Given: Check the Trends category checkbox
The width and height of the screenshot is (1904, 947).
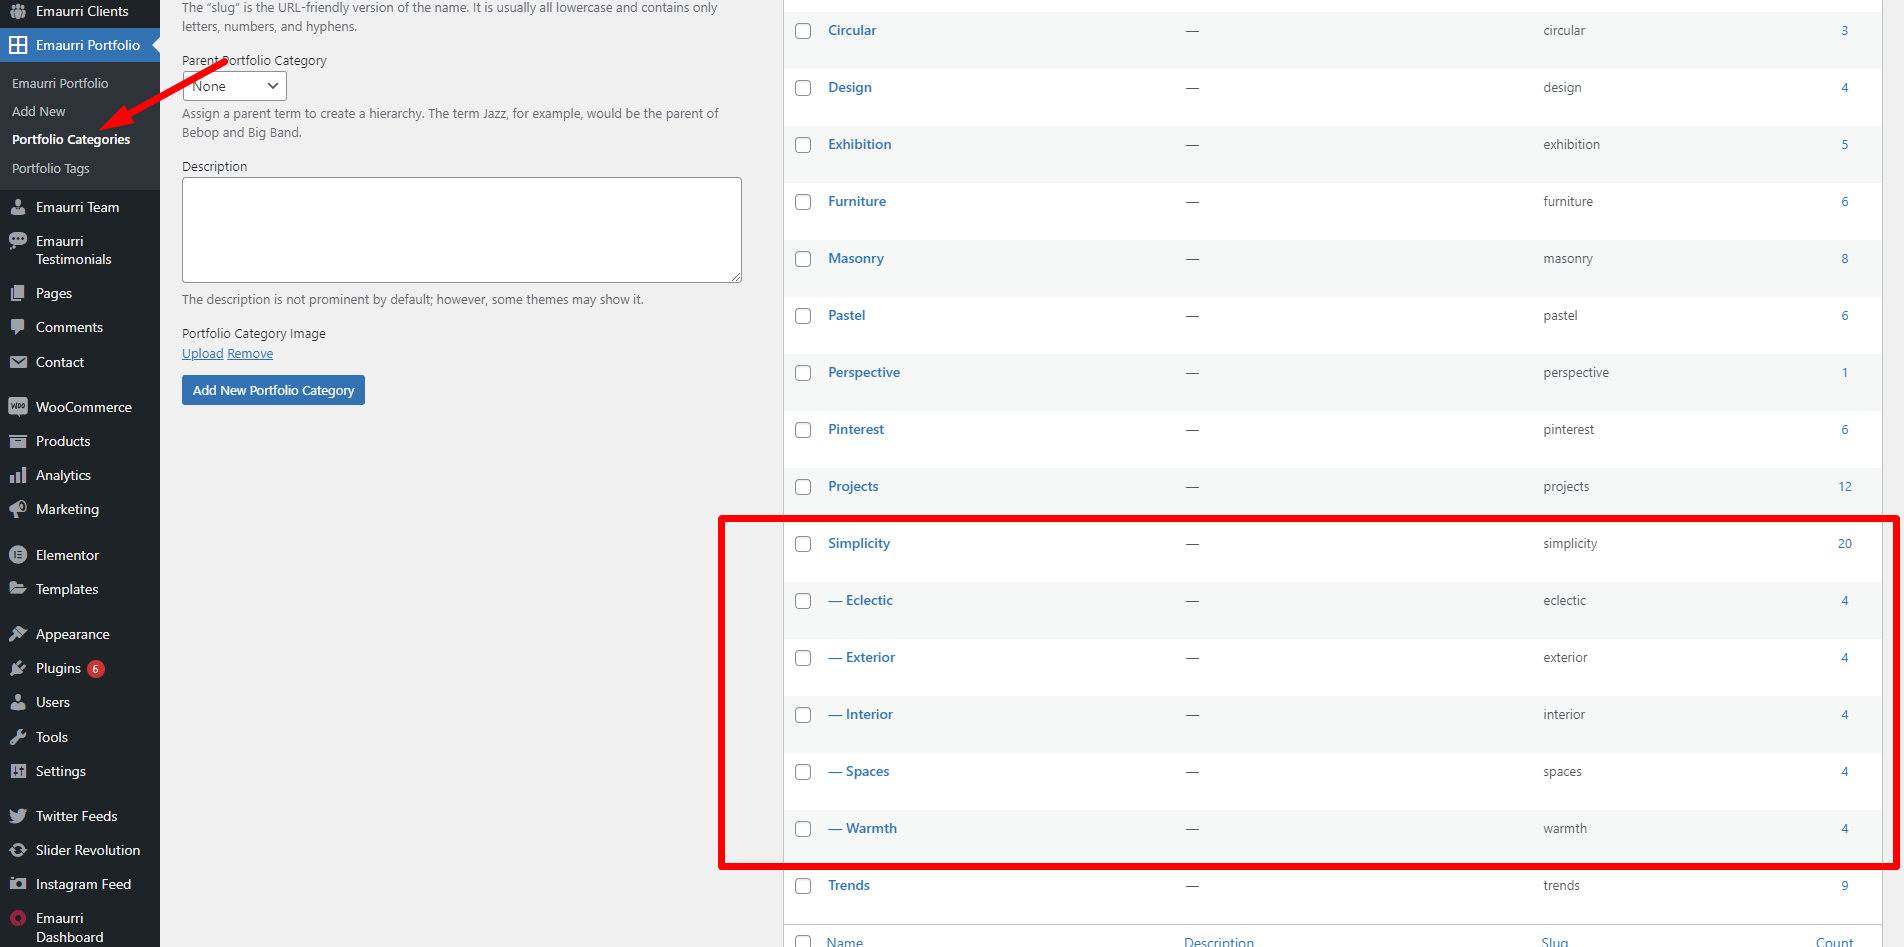Looking at the screenshot, I should click(x=803, y=886).
